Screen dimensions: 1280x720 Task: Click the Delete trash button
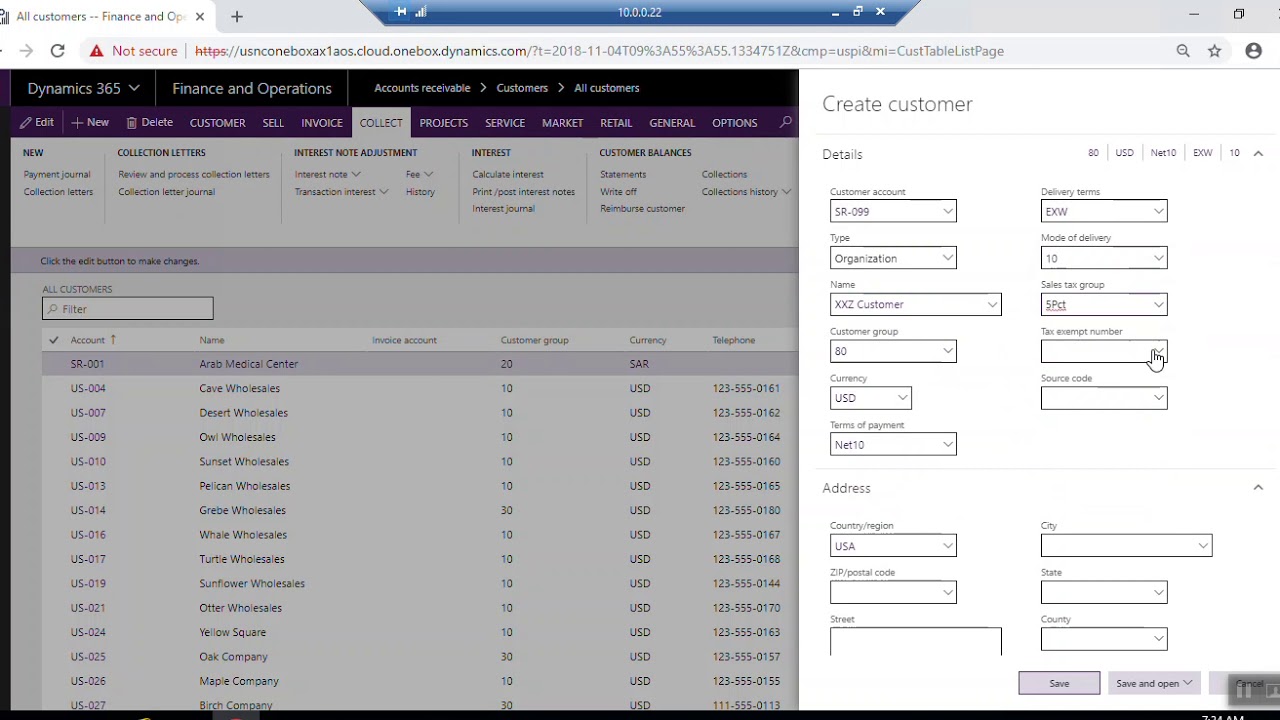(149, 122)
